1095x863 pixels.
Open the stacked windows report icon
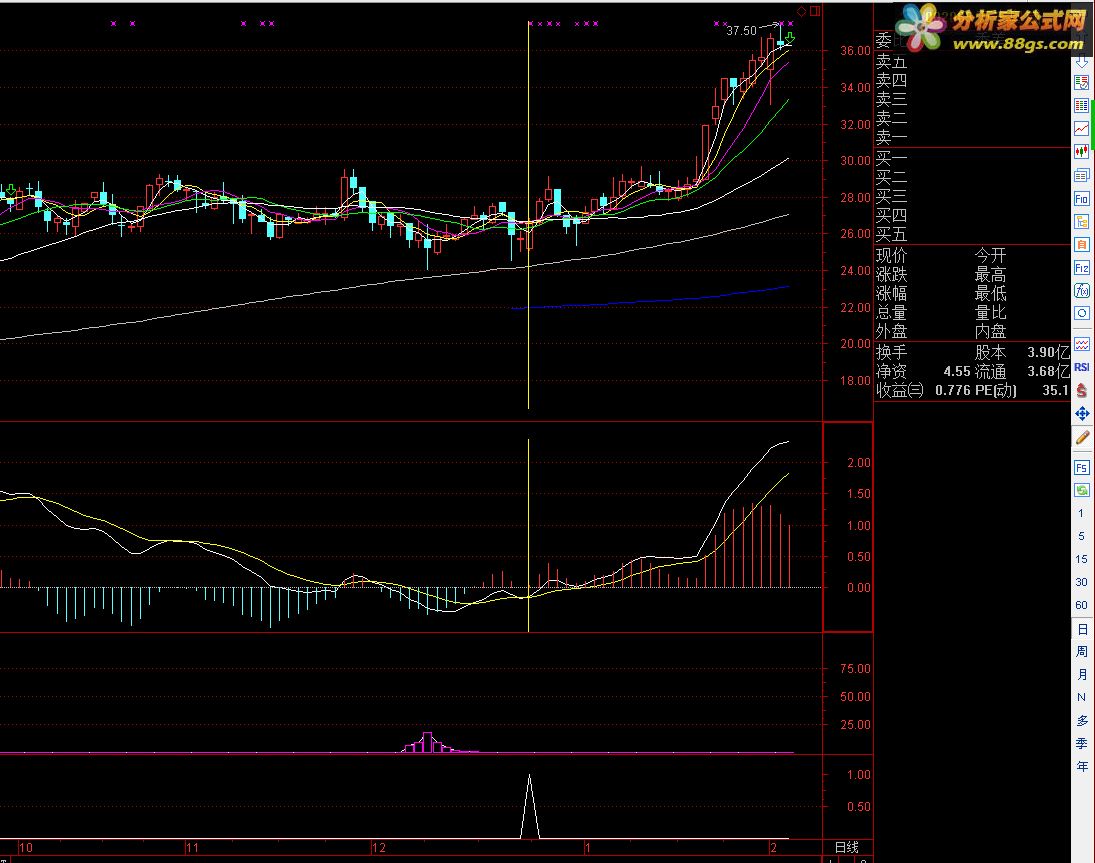(1081, 175)
